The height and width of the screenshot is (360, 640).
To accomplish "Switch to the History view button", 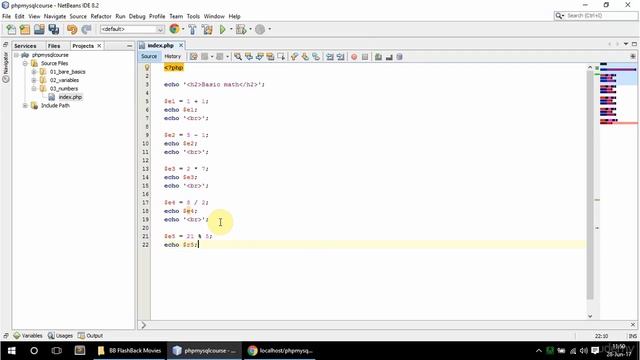I will tap(173, 56).
